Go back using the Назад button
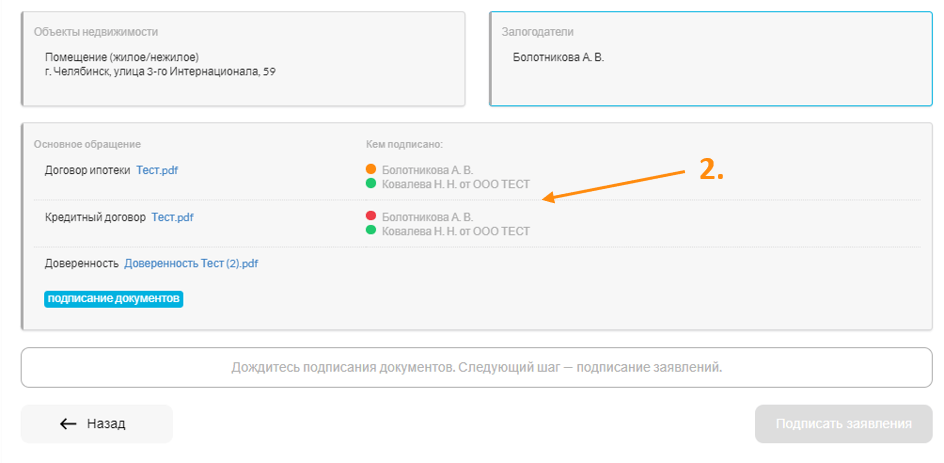944x463 pixels. [96, 424]
